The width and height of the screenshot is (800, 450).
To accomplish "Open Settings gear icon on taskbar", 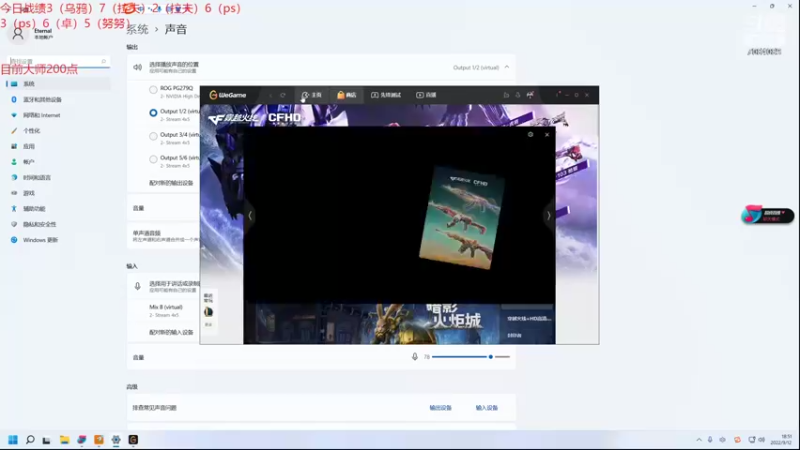I will [x=116, y=440].
